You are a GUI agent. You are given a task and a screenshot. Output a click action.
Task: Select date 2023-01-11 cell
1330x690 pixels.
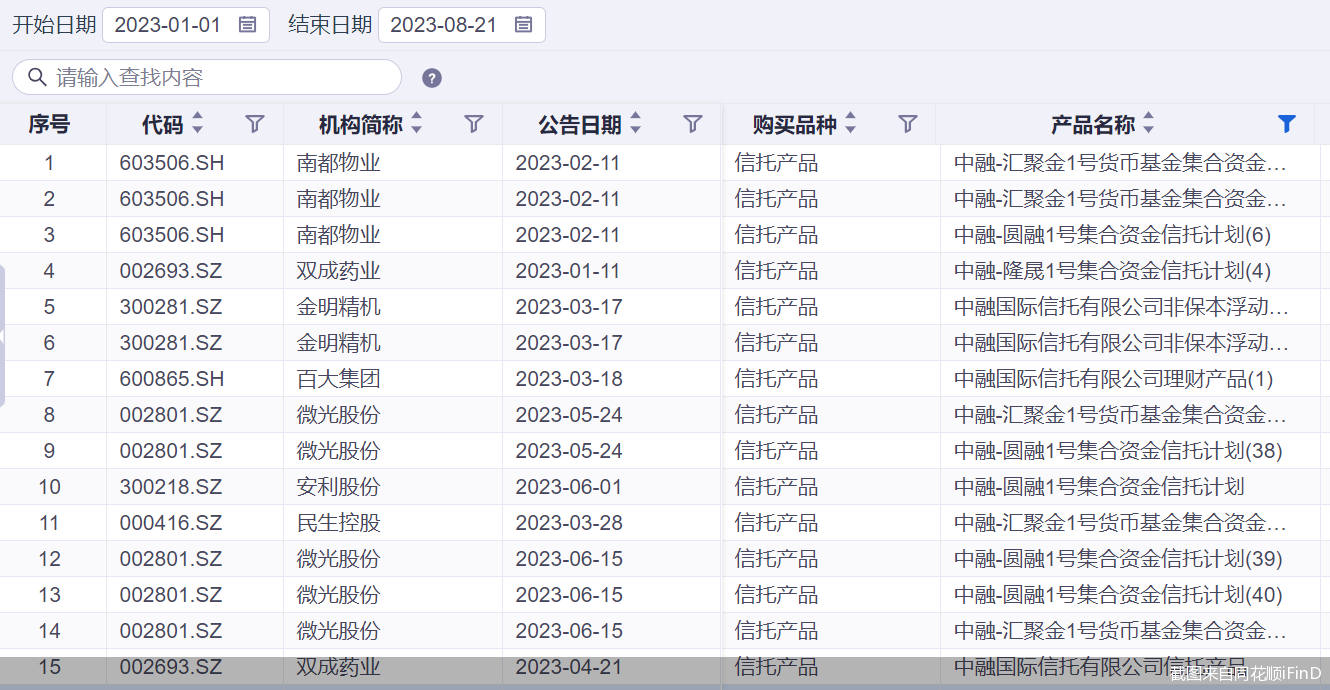pyautogui.click(x=568, y=271)
